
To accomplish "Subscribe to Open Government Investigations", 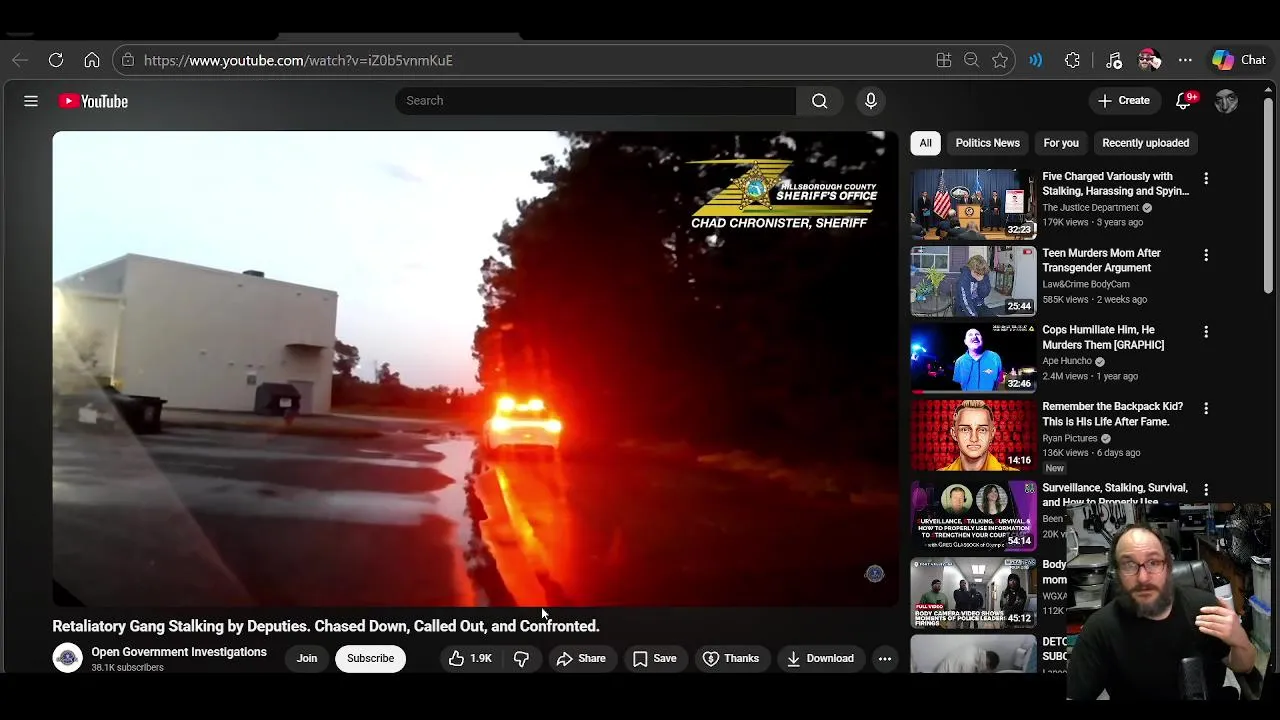I will coord(370,658).
